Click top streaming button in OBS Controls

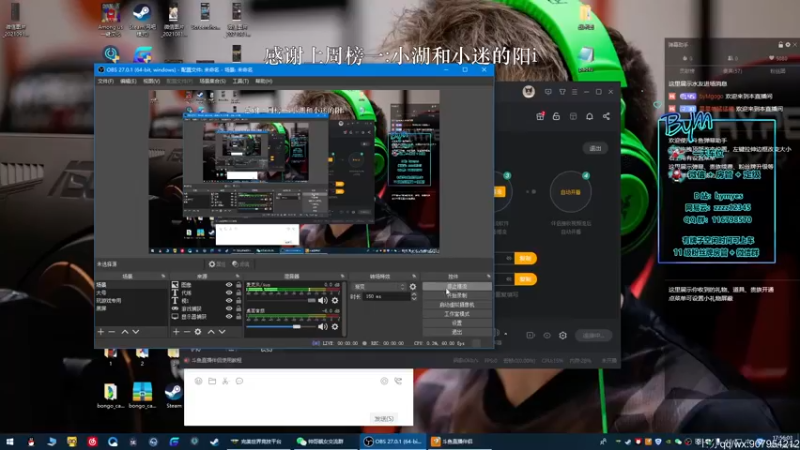tap(457, 287)
